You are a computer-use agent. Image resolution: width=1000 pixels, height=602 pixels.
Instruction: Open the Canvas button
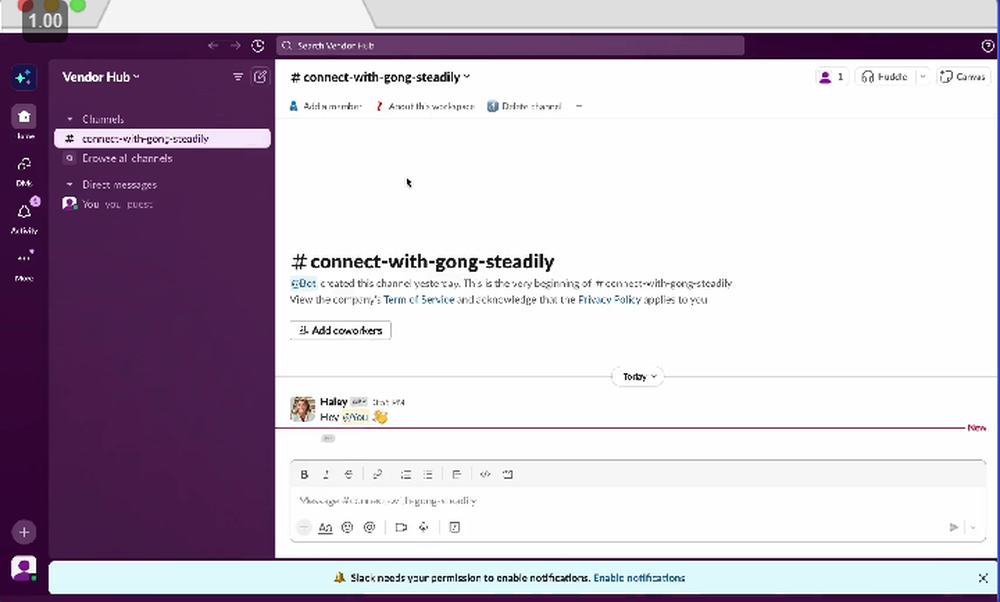pos(963,77)
